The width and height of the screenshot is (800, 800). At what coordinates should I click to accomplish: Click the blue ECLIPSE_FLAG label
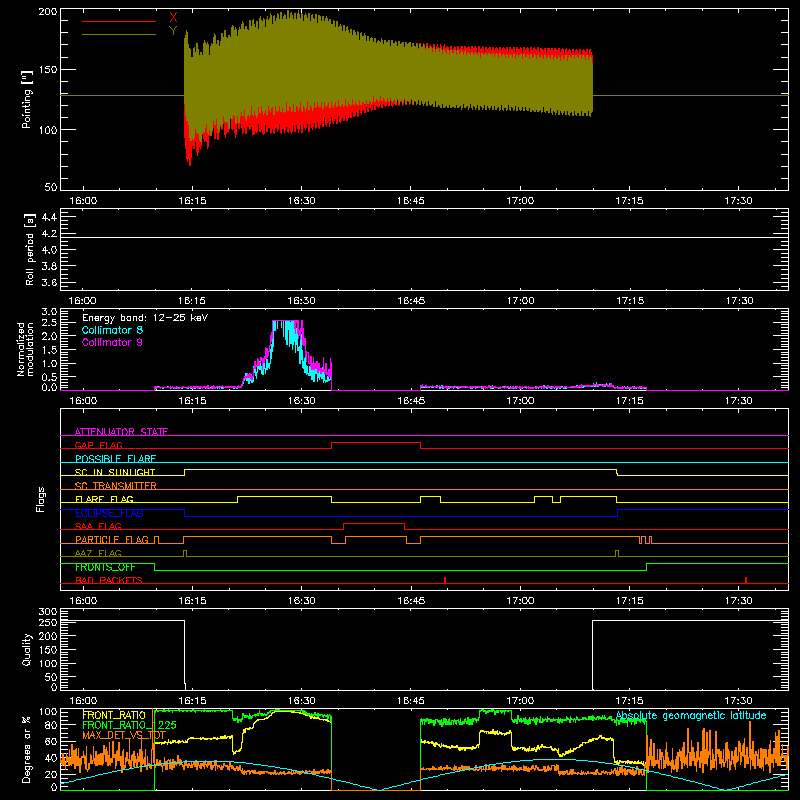109,513
